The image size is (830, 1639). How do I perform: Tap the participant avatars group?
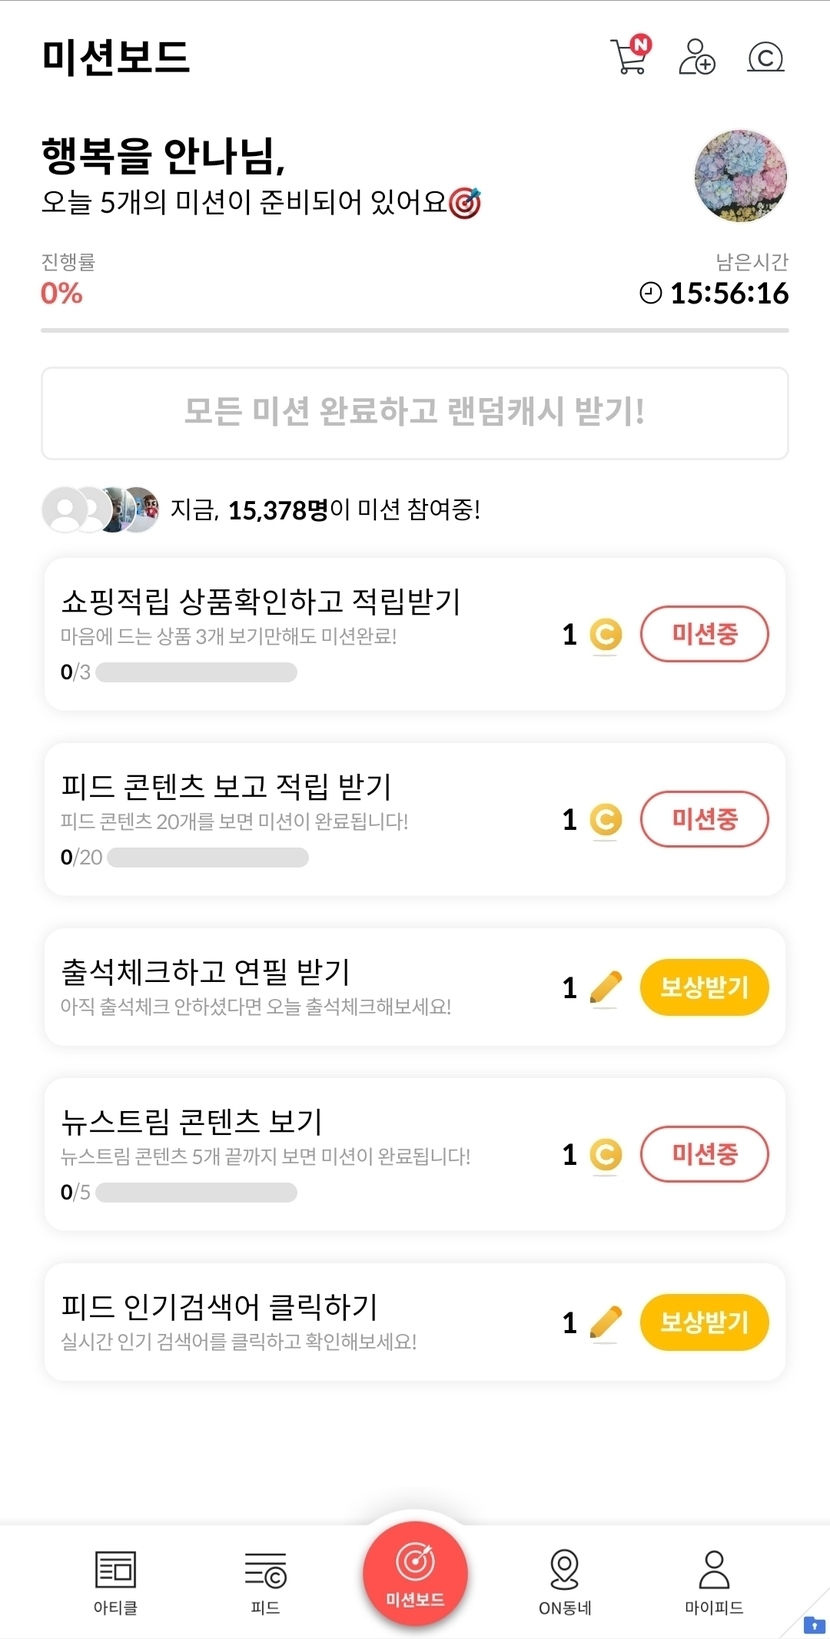click(x=101, y=510)
